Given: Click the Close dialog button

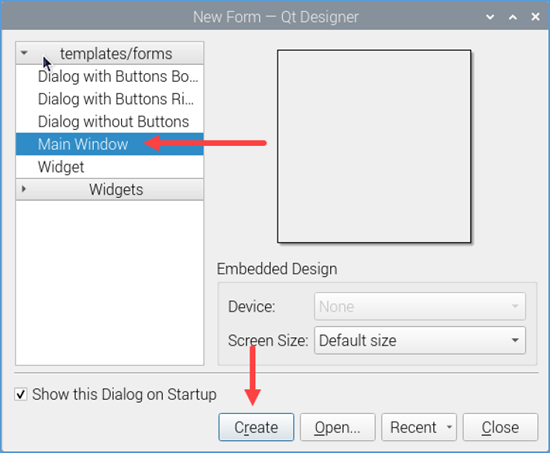Looking at the screenshot, I should [x=500, y=427].
